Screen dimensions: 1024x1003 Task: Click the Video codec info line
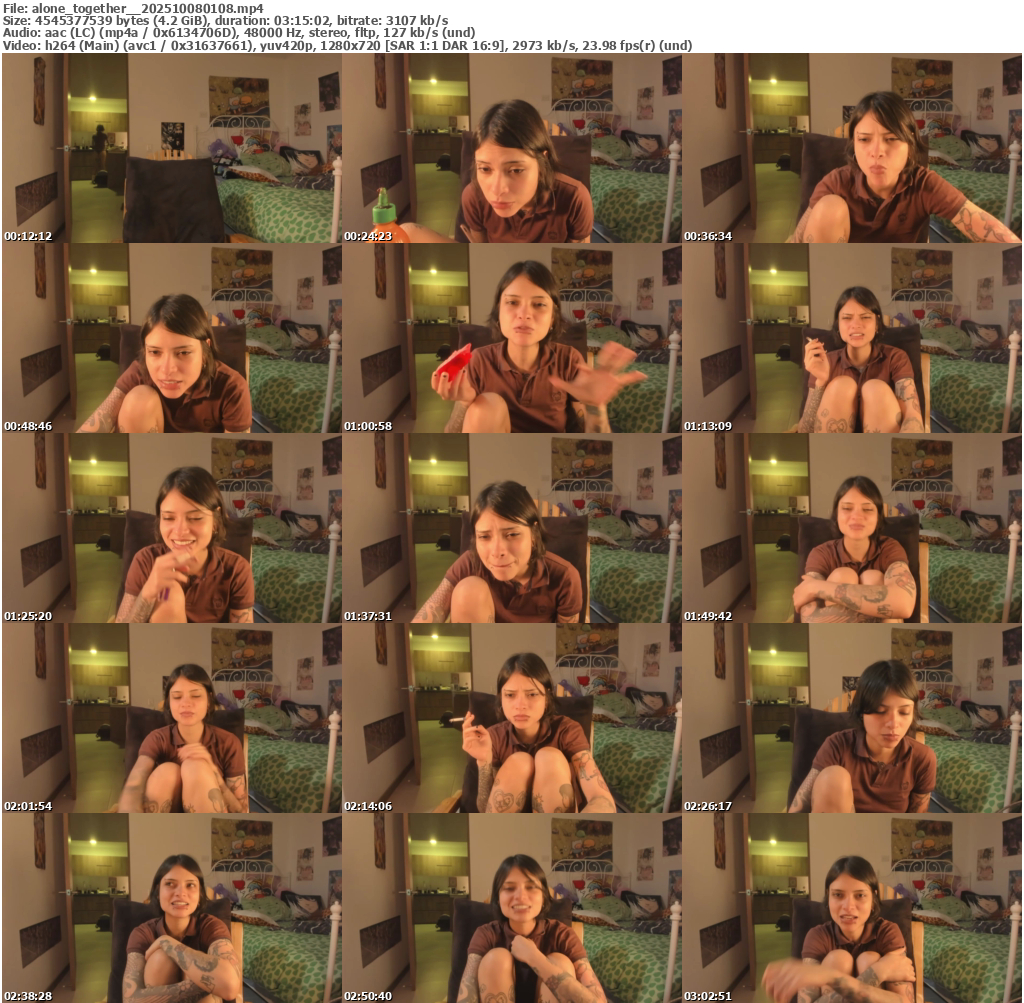click(346, 45)
